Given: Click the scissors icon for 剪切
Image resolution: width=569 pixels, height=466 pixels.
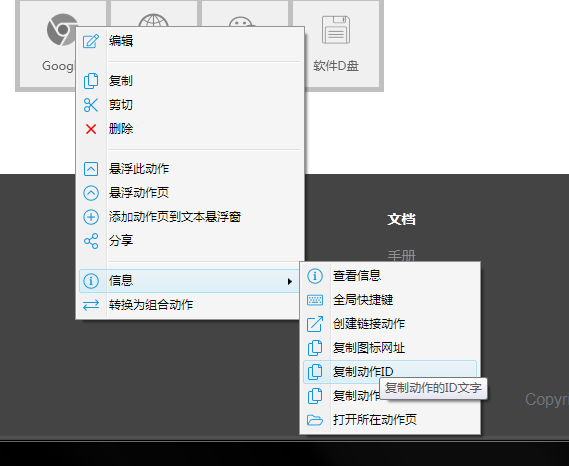Looking at the screenshot, I should tap(91, 105).
